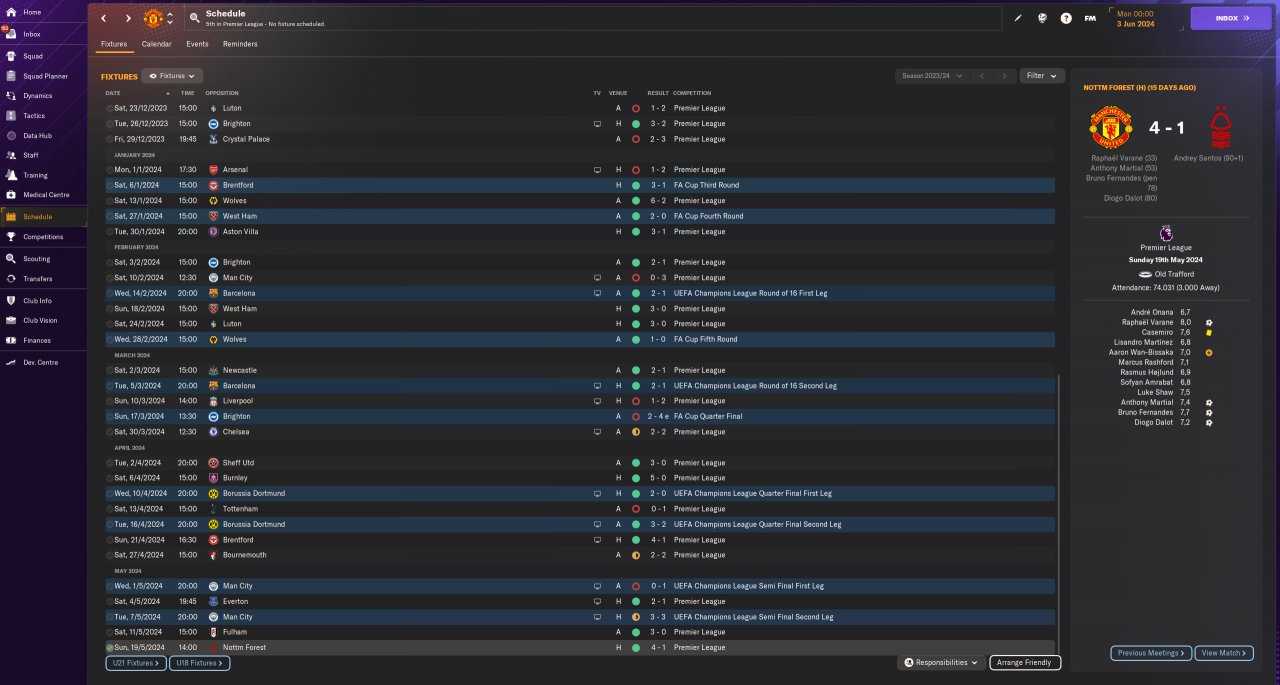The image size is (1280, 685).
Task: Toggle the circle on Sat, 23/12/2023 row
Action: [109, 108]
